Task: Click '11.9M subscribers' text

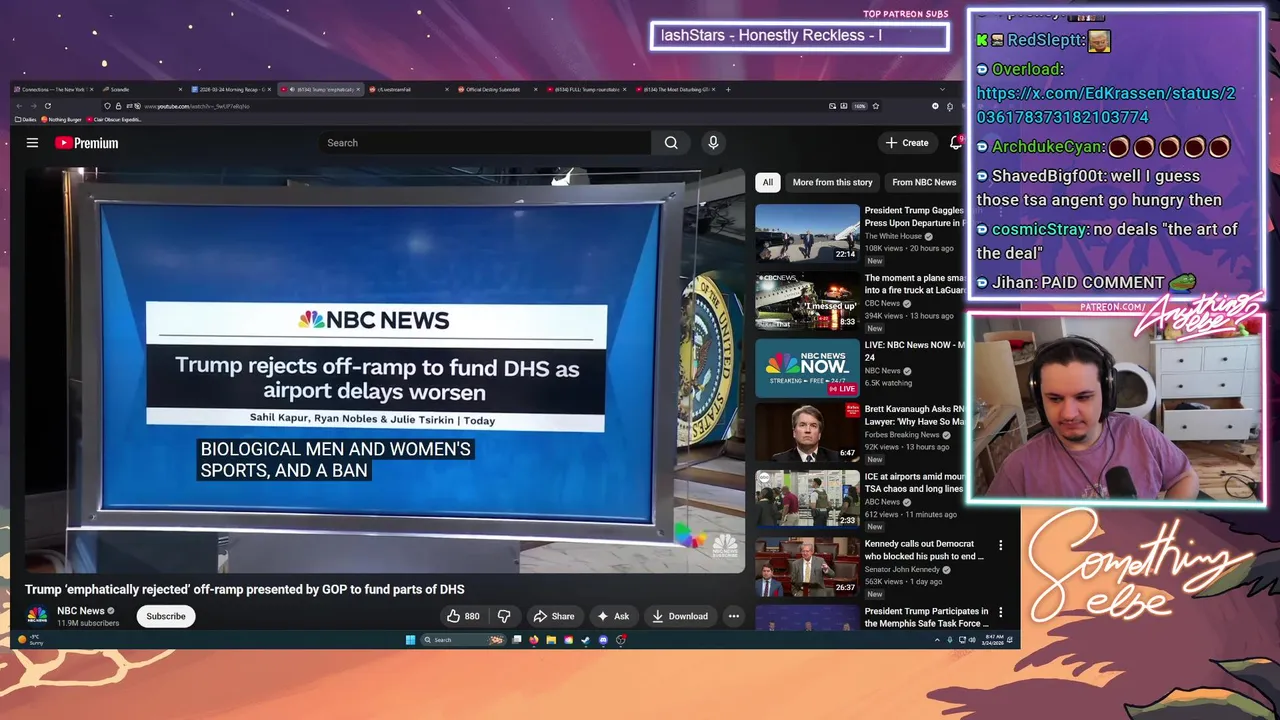Action: tap(88, 623)
